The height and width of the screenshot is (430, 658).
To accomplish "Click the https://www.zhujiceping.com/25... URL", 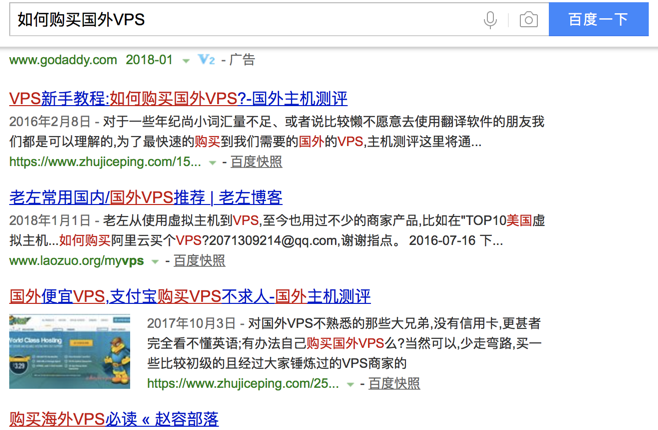I will point(243,383).
